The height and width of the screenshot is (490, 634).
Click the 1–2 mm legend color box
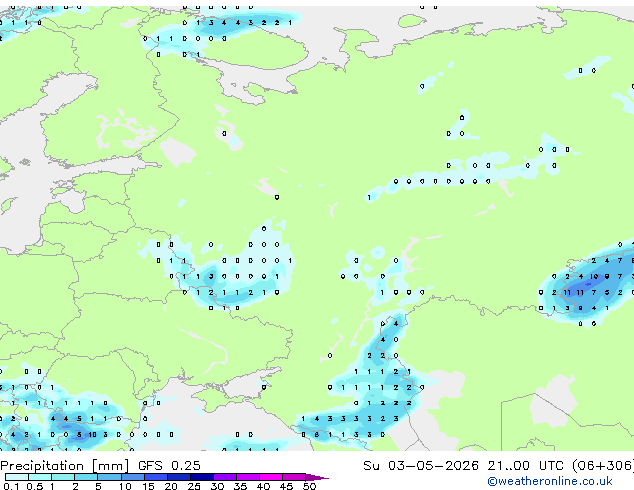tap(63, 477)
